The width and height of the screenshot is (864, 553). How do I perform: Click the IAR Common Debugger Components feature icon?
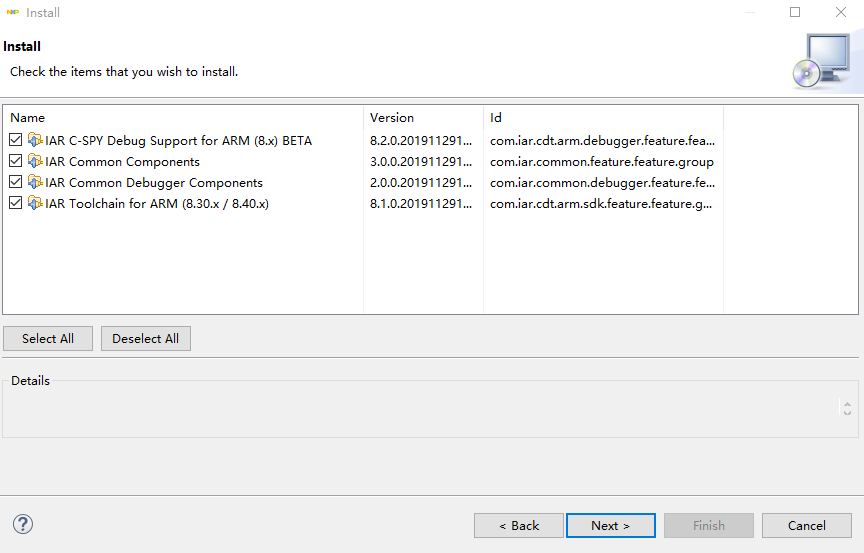[x=35, y=182]
